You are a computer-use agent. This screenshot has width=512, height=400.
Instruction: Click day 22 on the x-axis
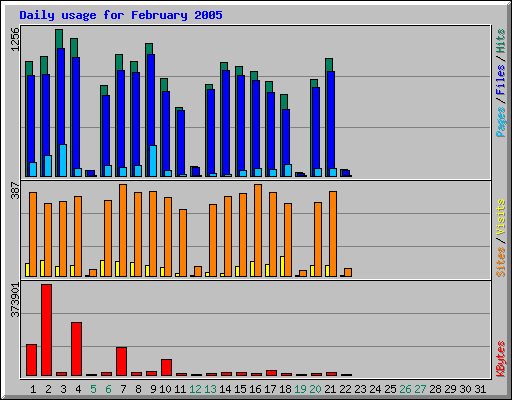pos(345,389)
